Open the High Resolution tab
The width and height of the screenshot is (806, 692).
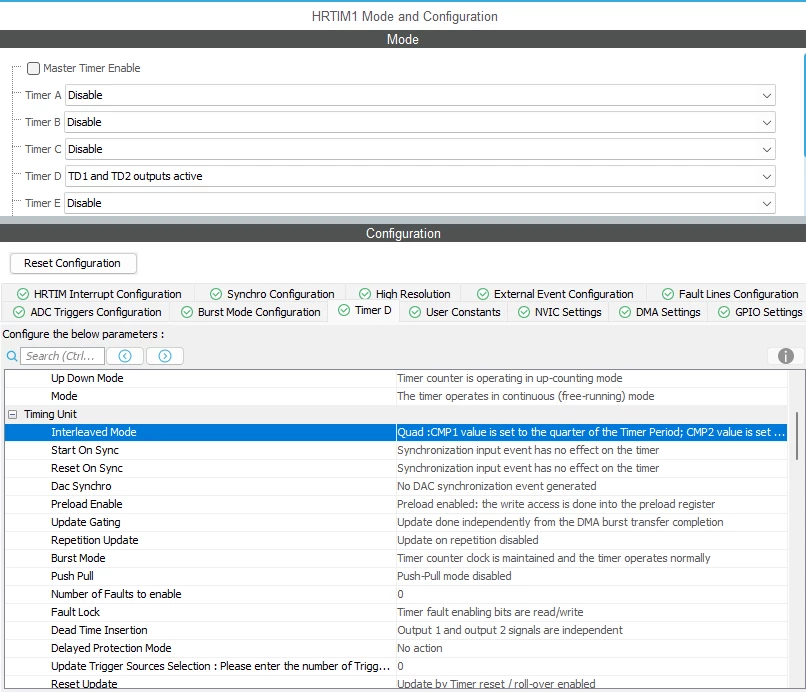pos(404,294)
